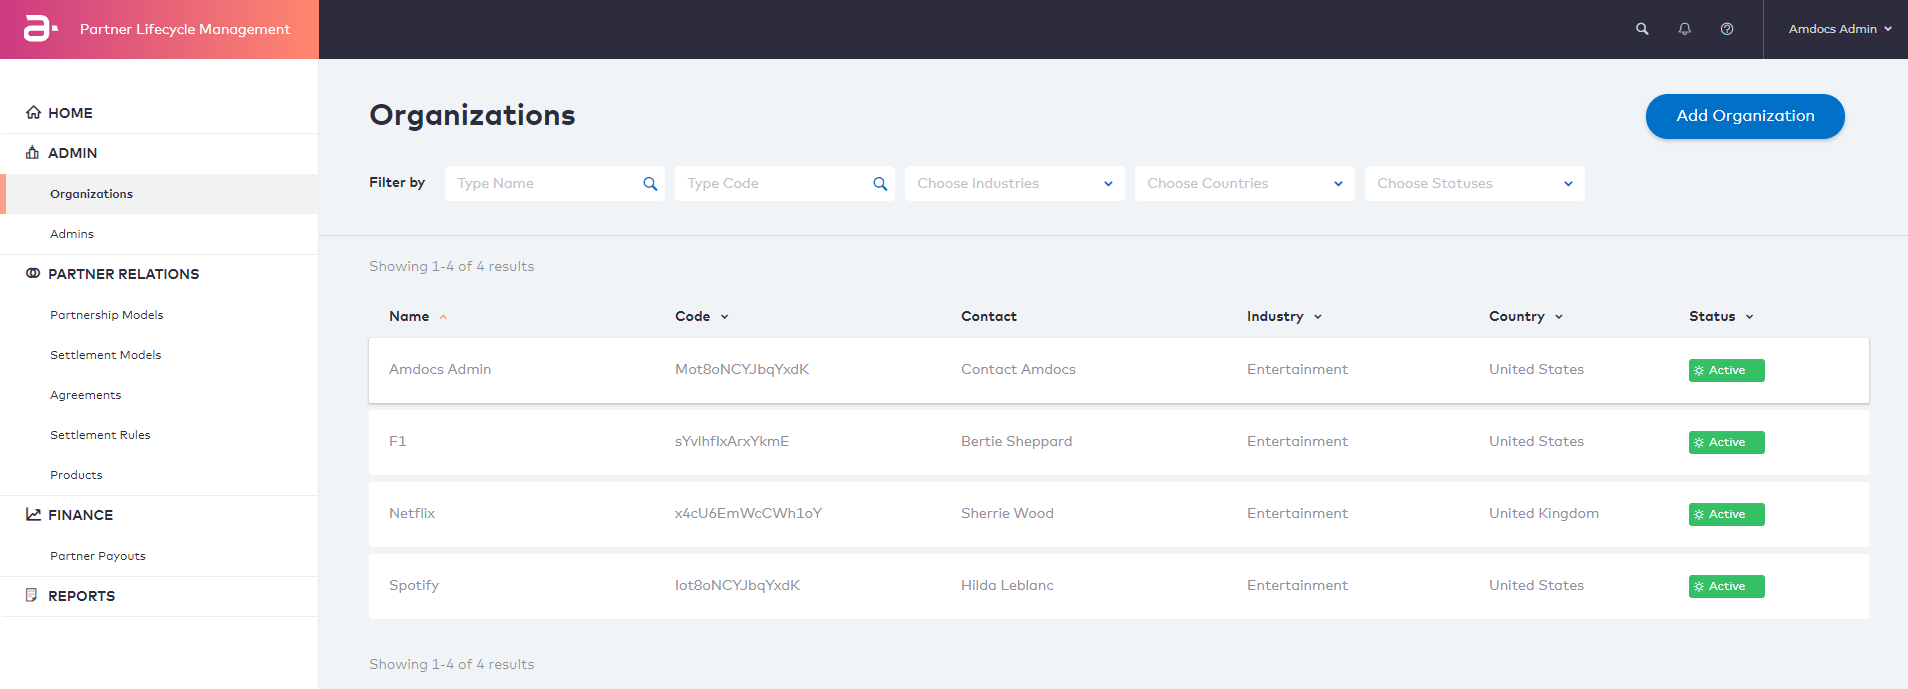Click the Contact column header
The height and width of the screenshot is (689, 1908).
click(x=989, y=316)
